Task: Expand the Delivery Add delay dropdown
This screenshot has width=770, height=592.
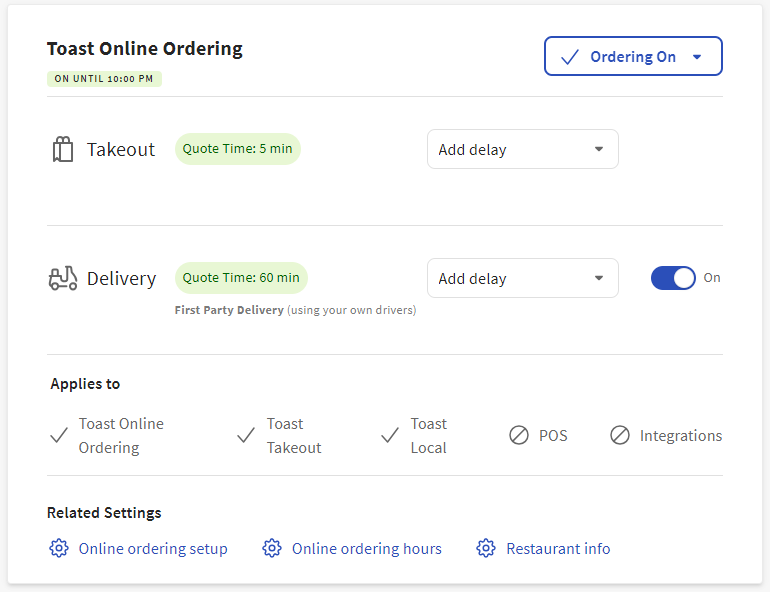Action: pyautogui.click(x=522, y=279)
